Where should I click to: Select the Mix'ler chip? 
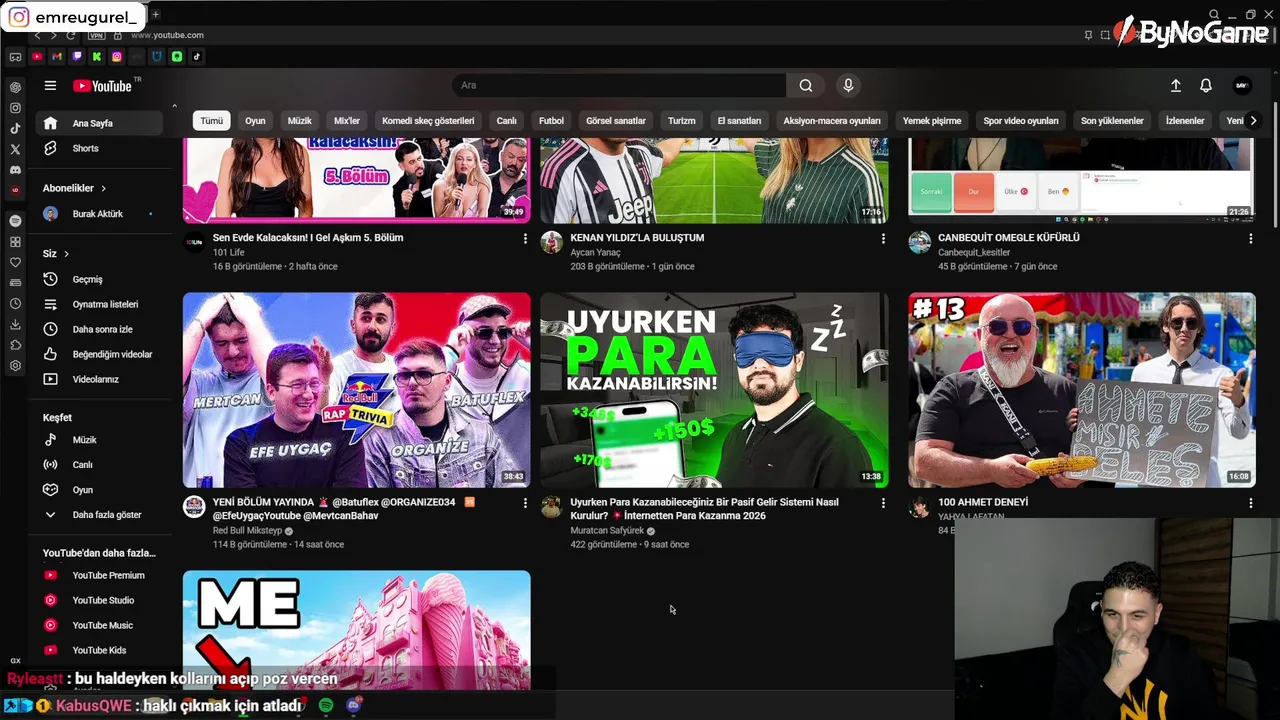(x=346, y=121)
